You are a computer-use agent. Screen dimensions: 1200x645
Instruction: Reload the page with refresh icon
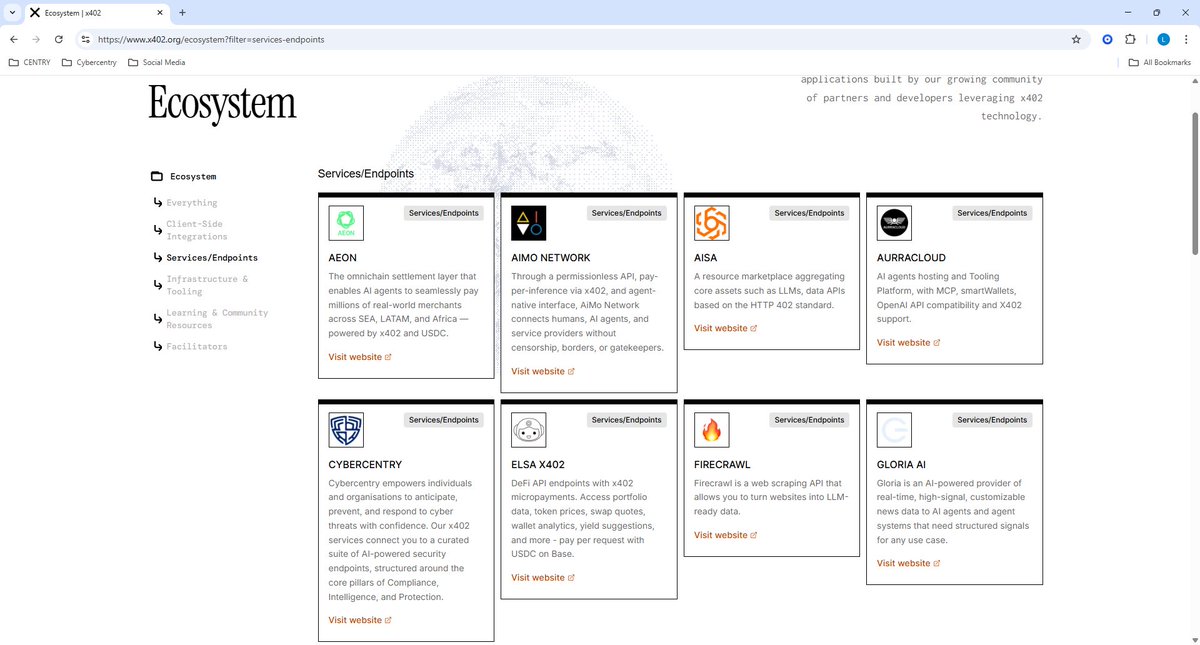[59, 39]
